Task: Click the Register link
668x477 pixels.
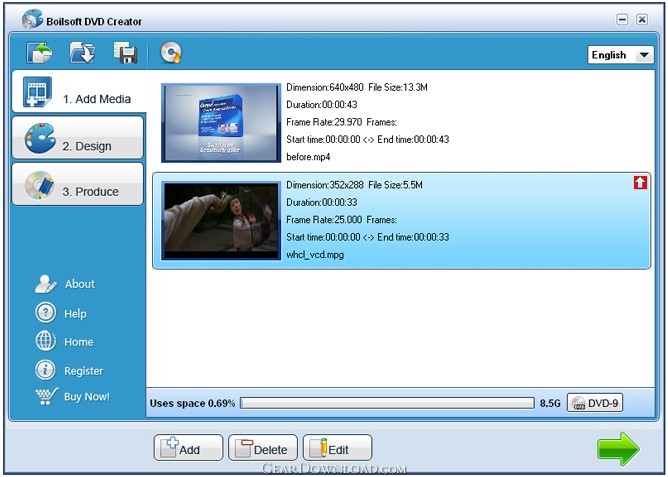Action: pos(84,371)
